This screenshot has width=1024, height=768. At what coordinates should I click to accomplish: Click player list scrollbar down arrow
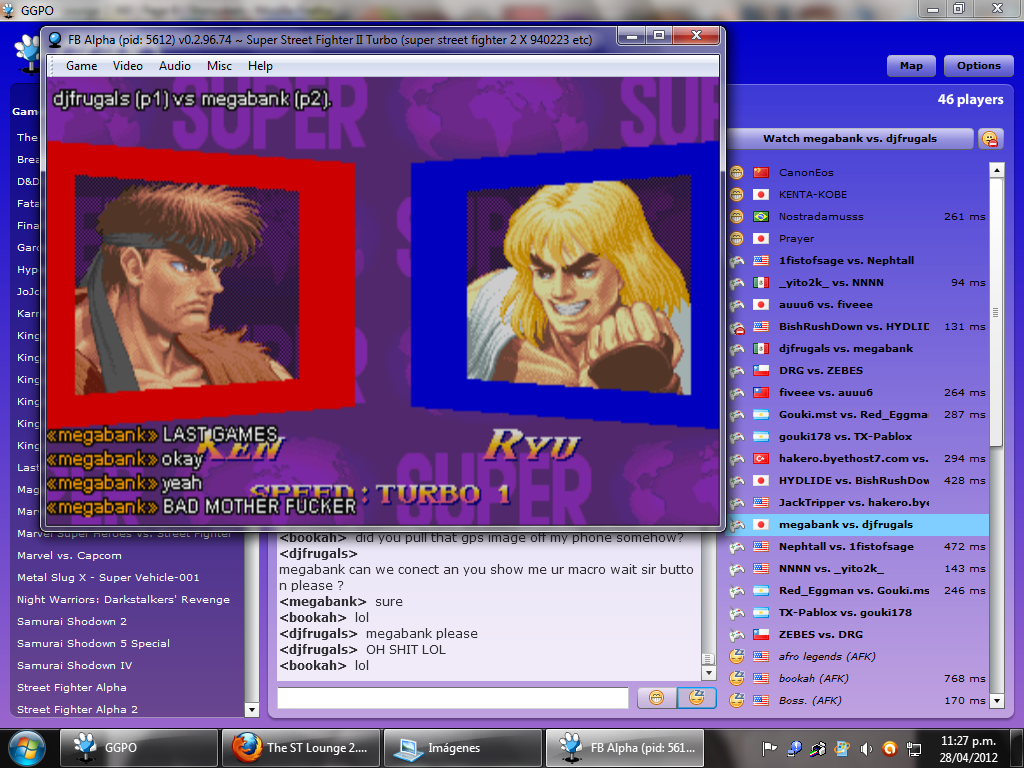point(997,701)
